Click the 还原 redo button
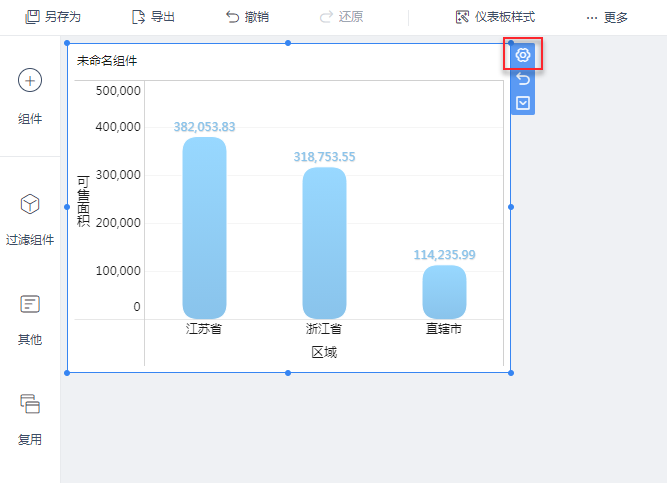The width and height of the screenshot is (667, 483). click(x=342, y=17)
